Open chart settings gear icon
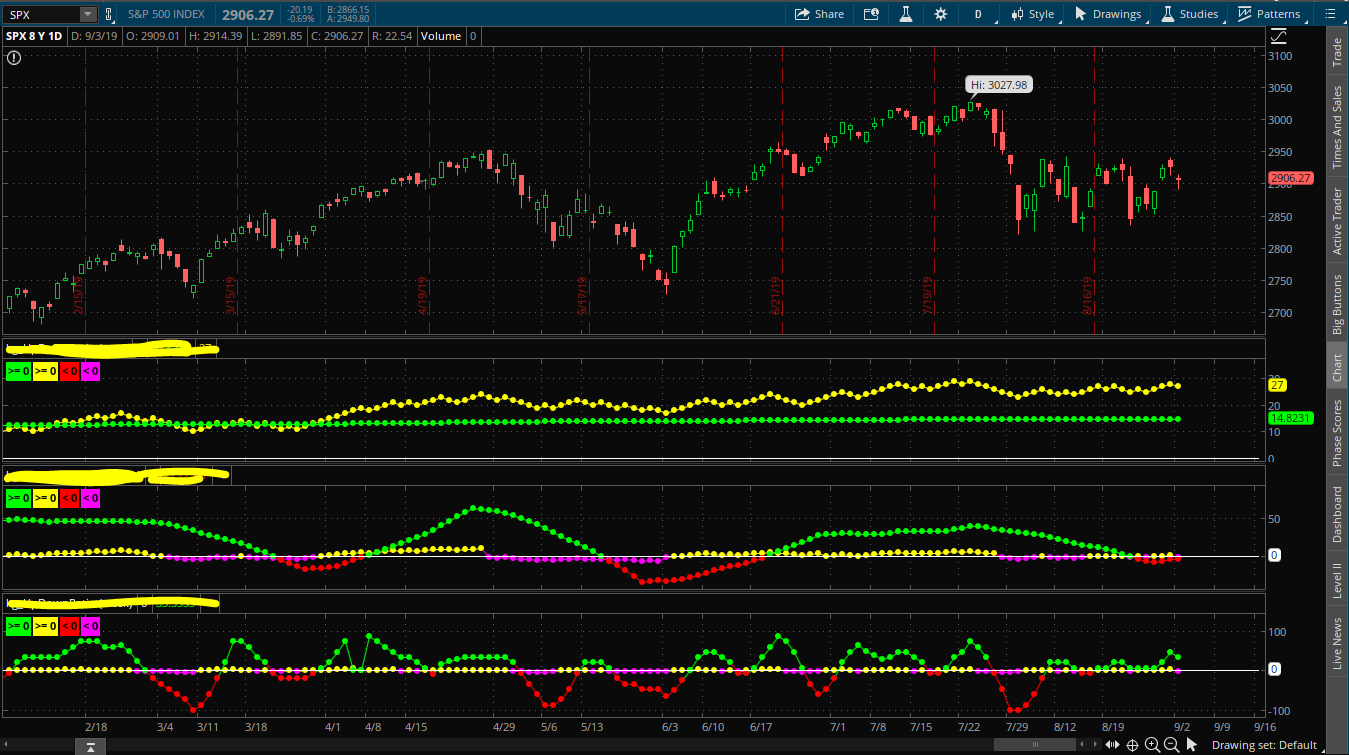1349x755 pixels. click(x=940, y=14)
